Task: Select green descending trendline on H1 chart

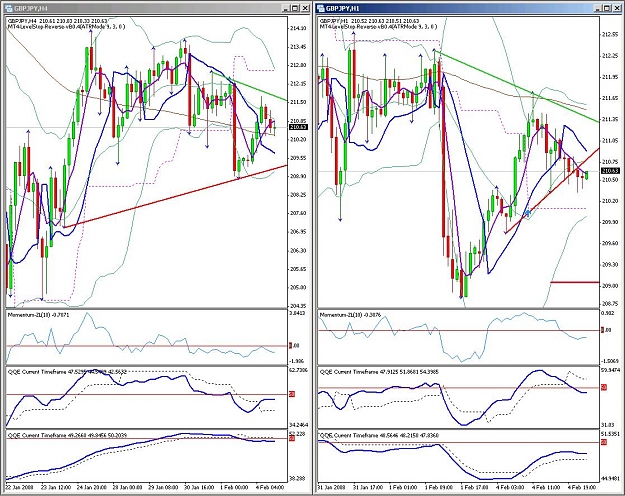Action: 517,86
